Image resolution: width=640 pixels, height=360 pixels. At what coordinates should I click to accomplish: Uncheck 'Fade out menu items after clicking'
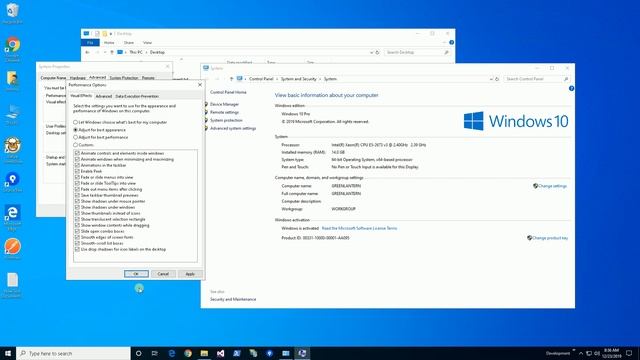pos(77,189)
